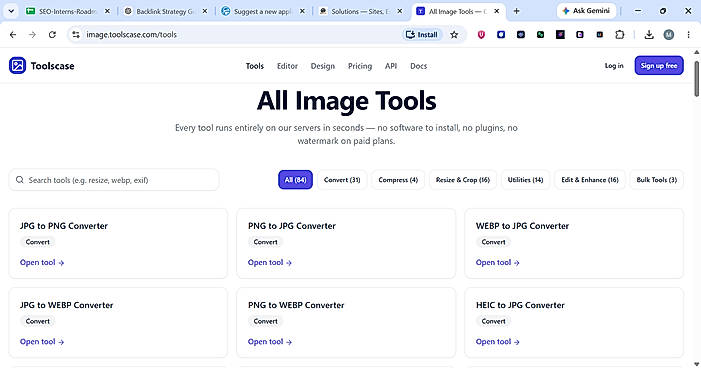Click the JPG to WEBP Converter title

(x=67, y=305)
